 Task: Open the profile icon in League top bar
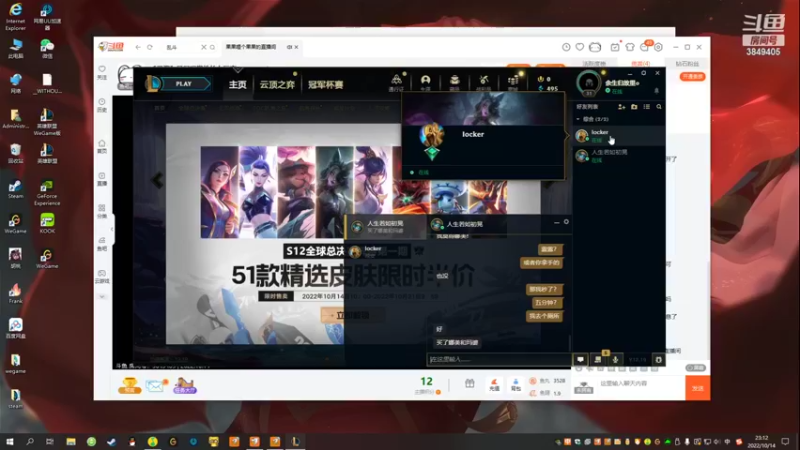pos(425,82)
